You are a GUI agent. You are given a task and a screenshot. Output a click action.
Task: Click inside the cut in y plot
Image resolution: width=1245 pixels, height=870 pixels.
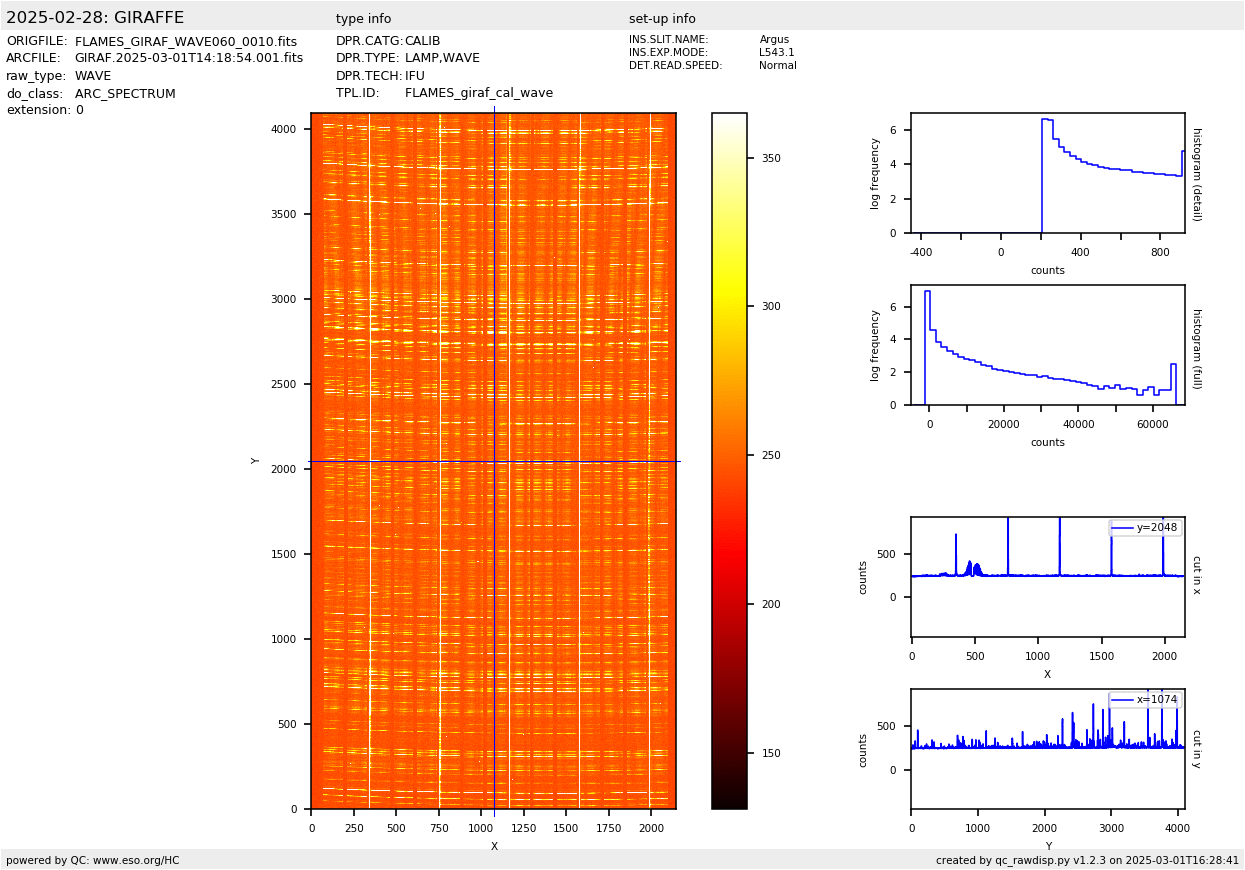point(1047,749)
